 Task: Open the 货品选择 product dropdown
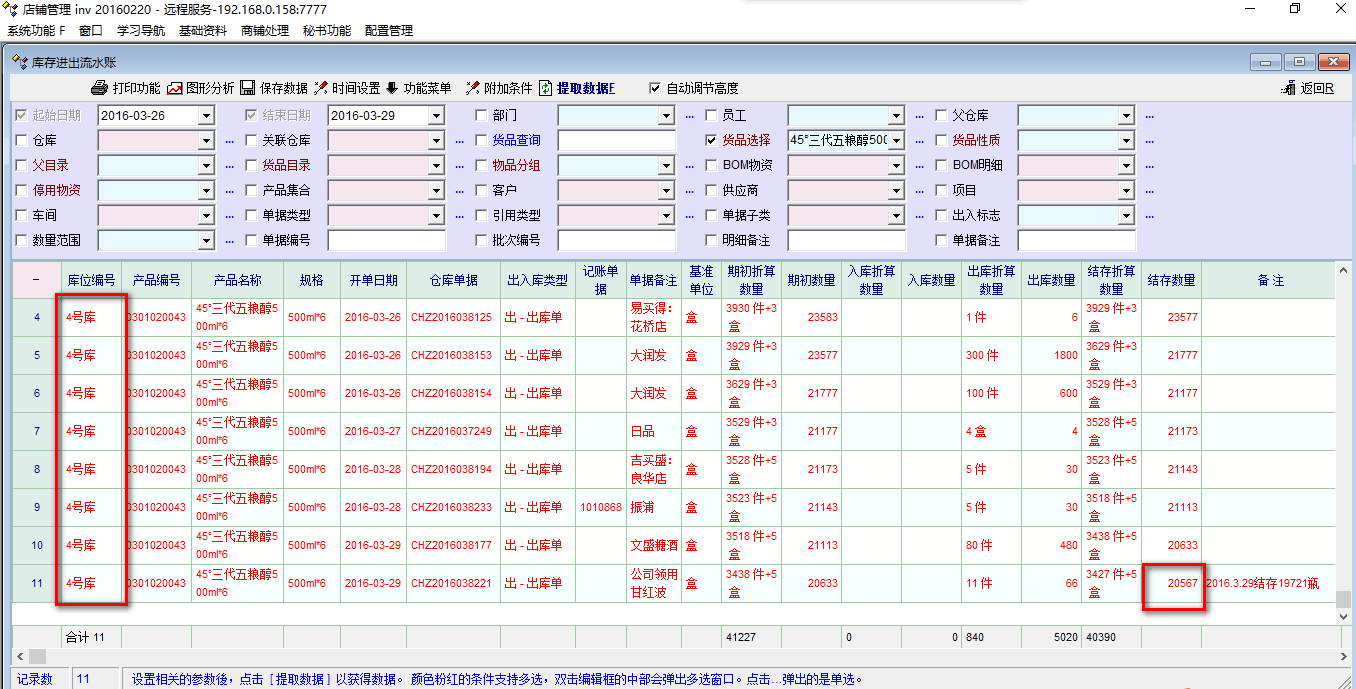click(896, 140)
